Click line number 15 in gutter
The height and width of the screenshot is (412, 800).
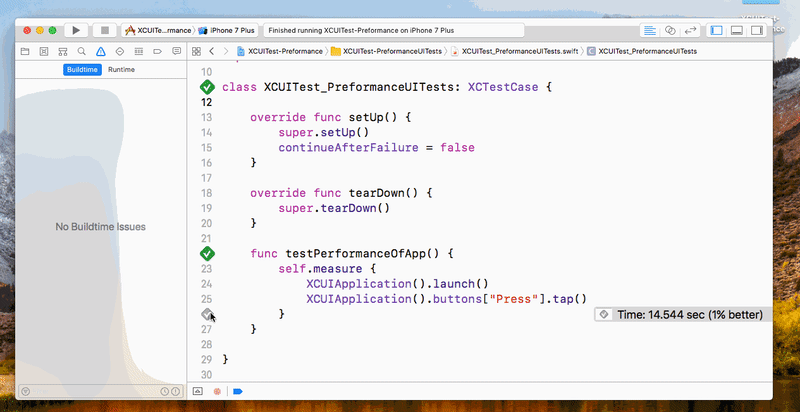[206, 148]
